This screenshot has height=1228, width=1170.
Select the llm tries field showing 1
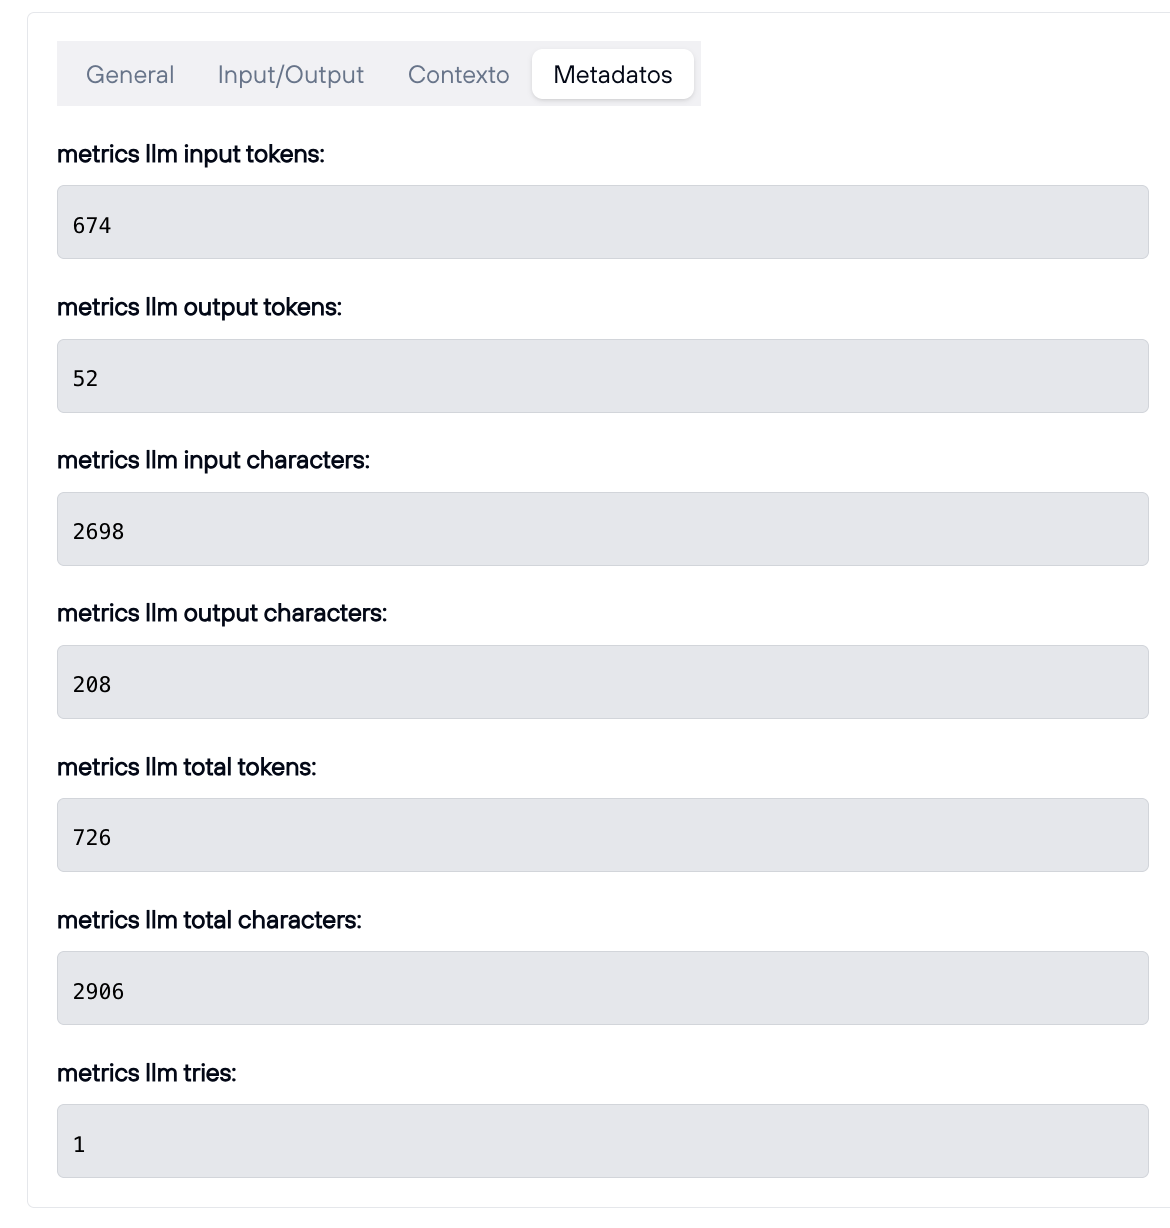(x=602, y=1141)
